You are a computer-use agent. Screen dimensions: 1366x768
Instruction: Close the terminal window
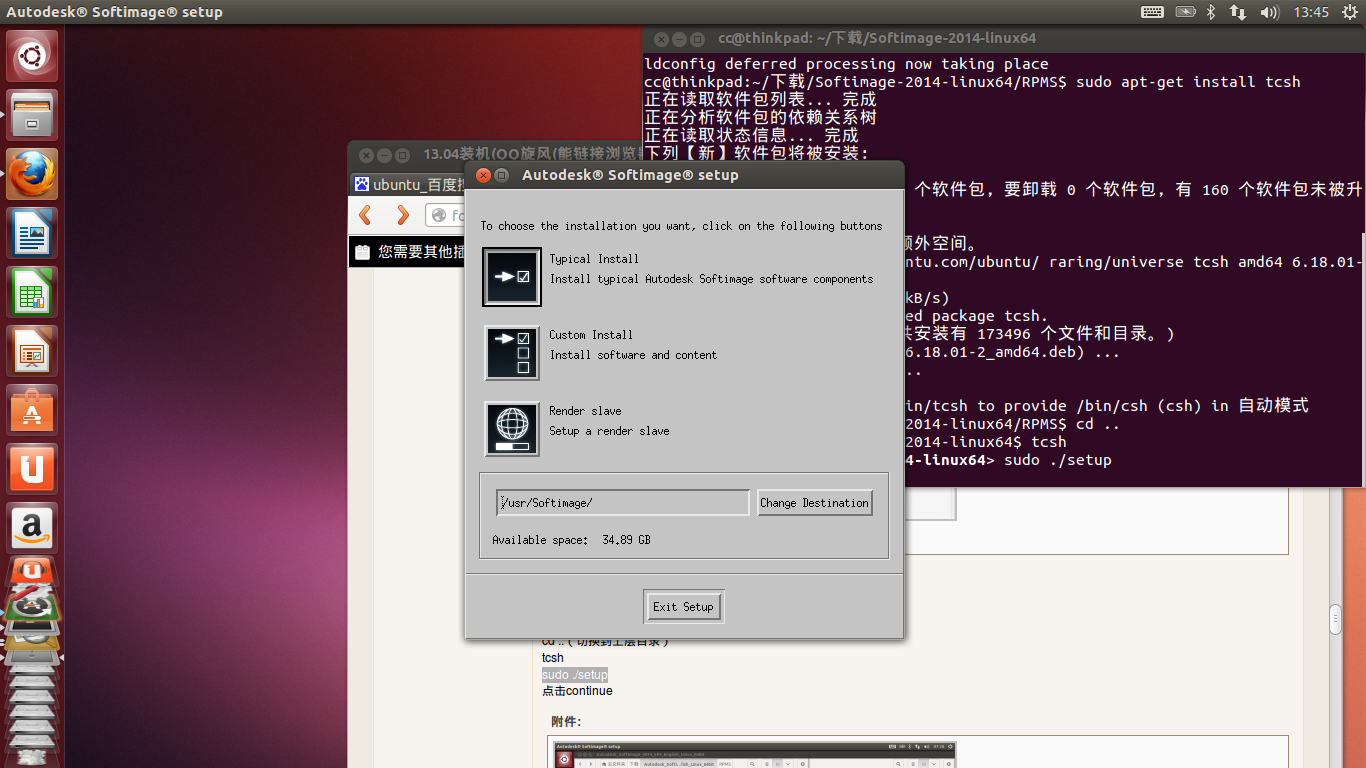(660, 39)
